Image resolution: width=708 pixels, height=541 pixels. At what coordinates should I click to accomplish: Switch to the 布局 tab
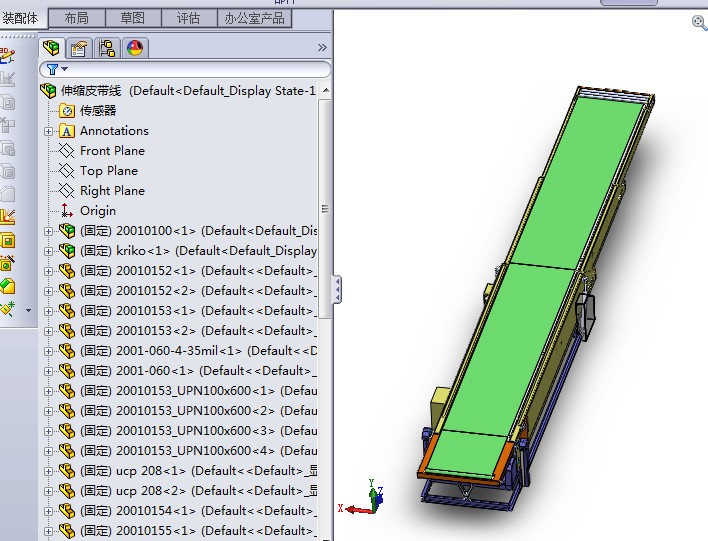tap(76, 19)
